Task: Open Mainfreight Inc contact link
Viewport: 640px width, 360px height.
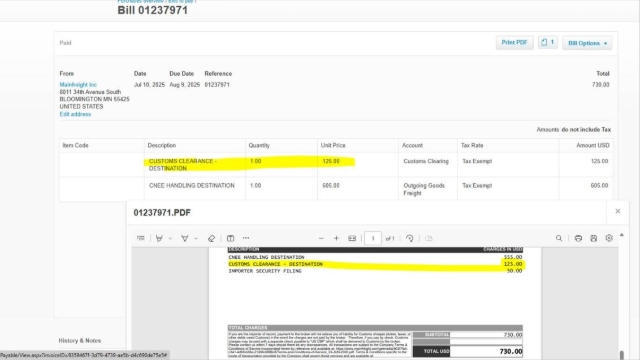Action: point(78,84)
